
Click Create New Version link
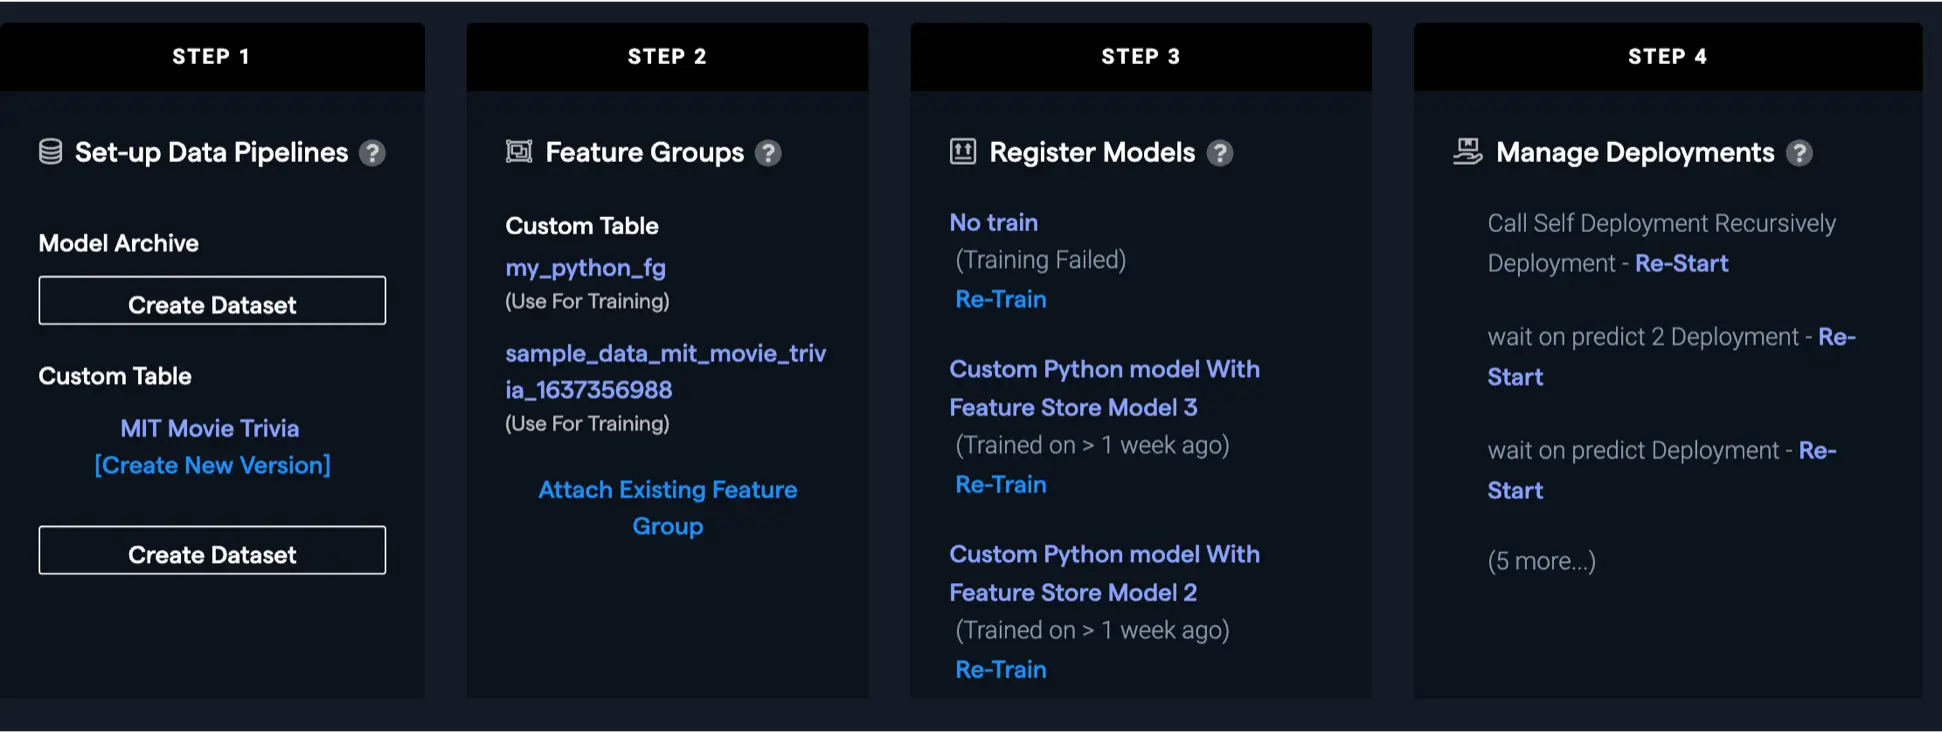[212, 465]
